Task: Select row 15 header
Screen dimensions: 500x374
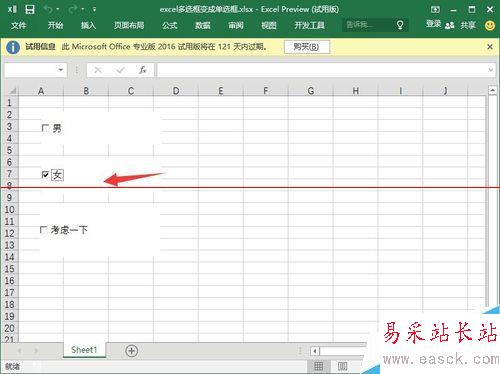Action: [x=9, y=269]
